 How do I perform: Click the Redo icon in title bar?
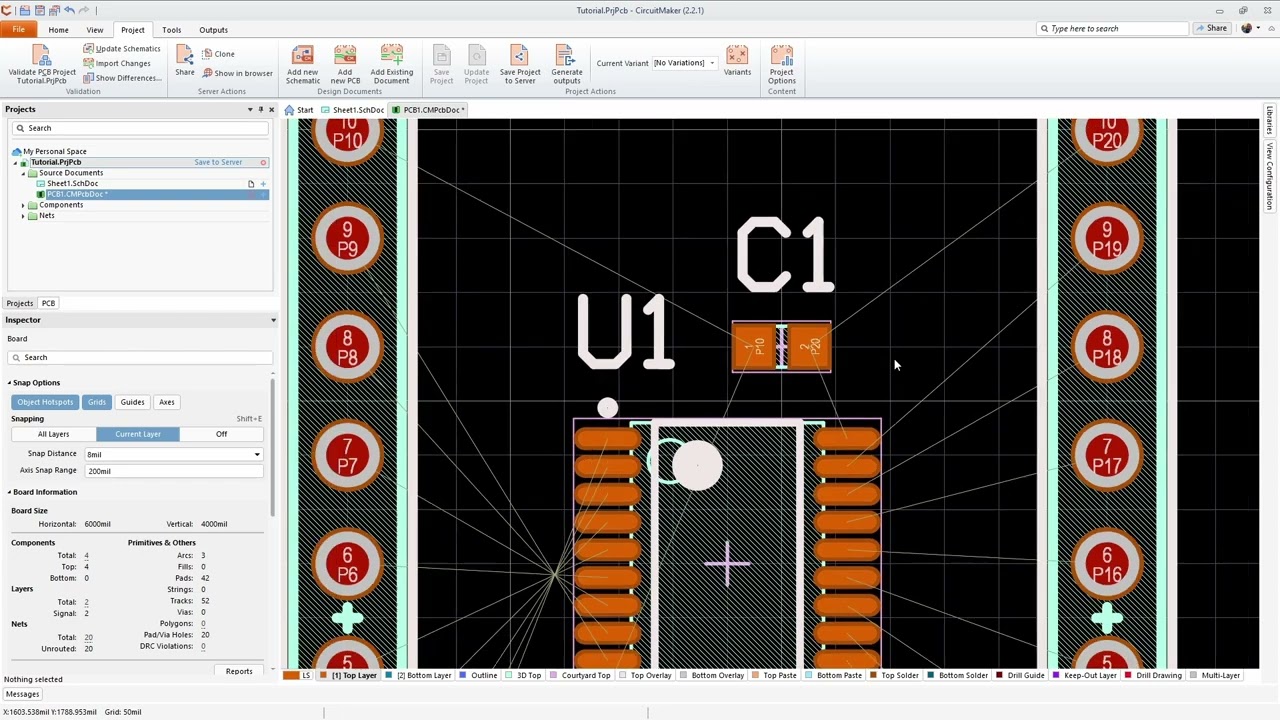(x=84, y=10)
